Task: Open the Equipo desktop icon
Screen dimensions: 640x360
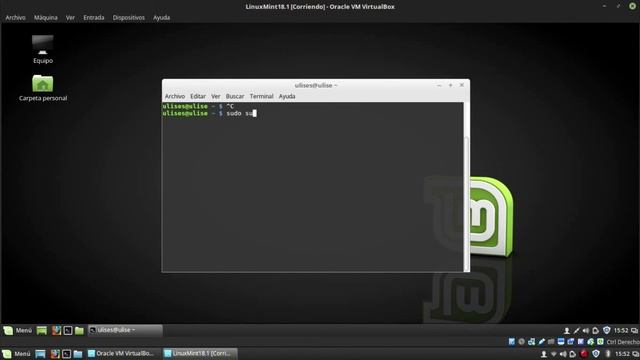Action: point(42,49)
